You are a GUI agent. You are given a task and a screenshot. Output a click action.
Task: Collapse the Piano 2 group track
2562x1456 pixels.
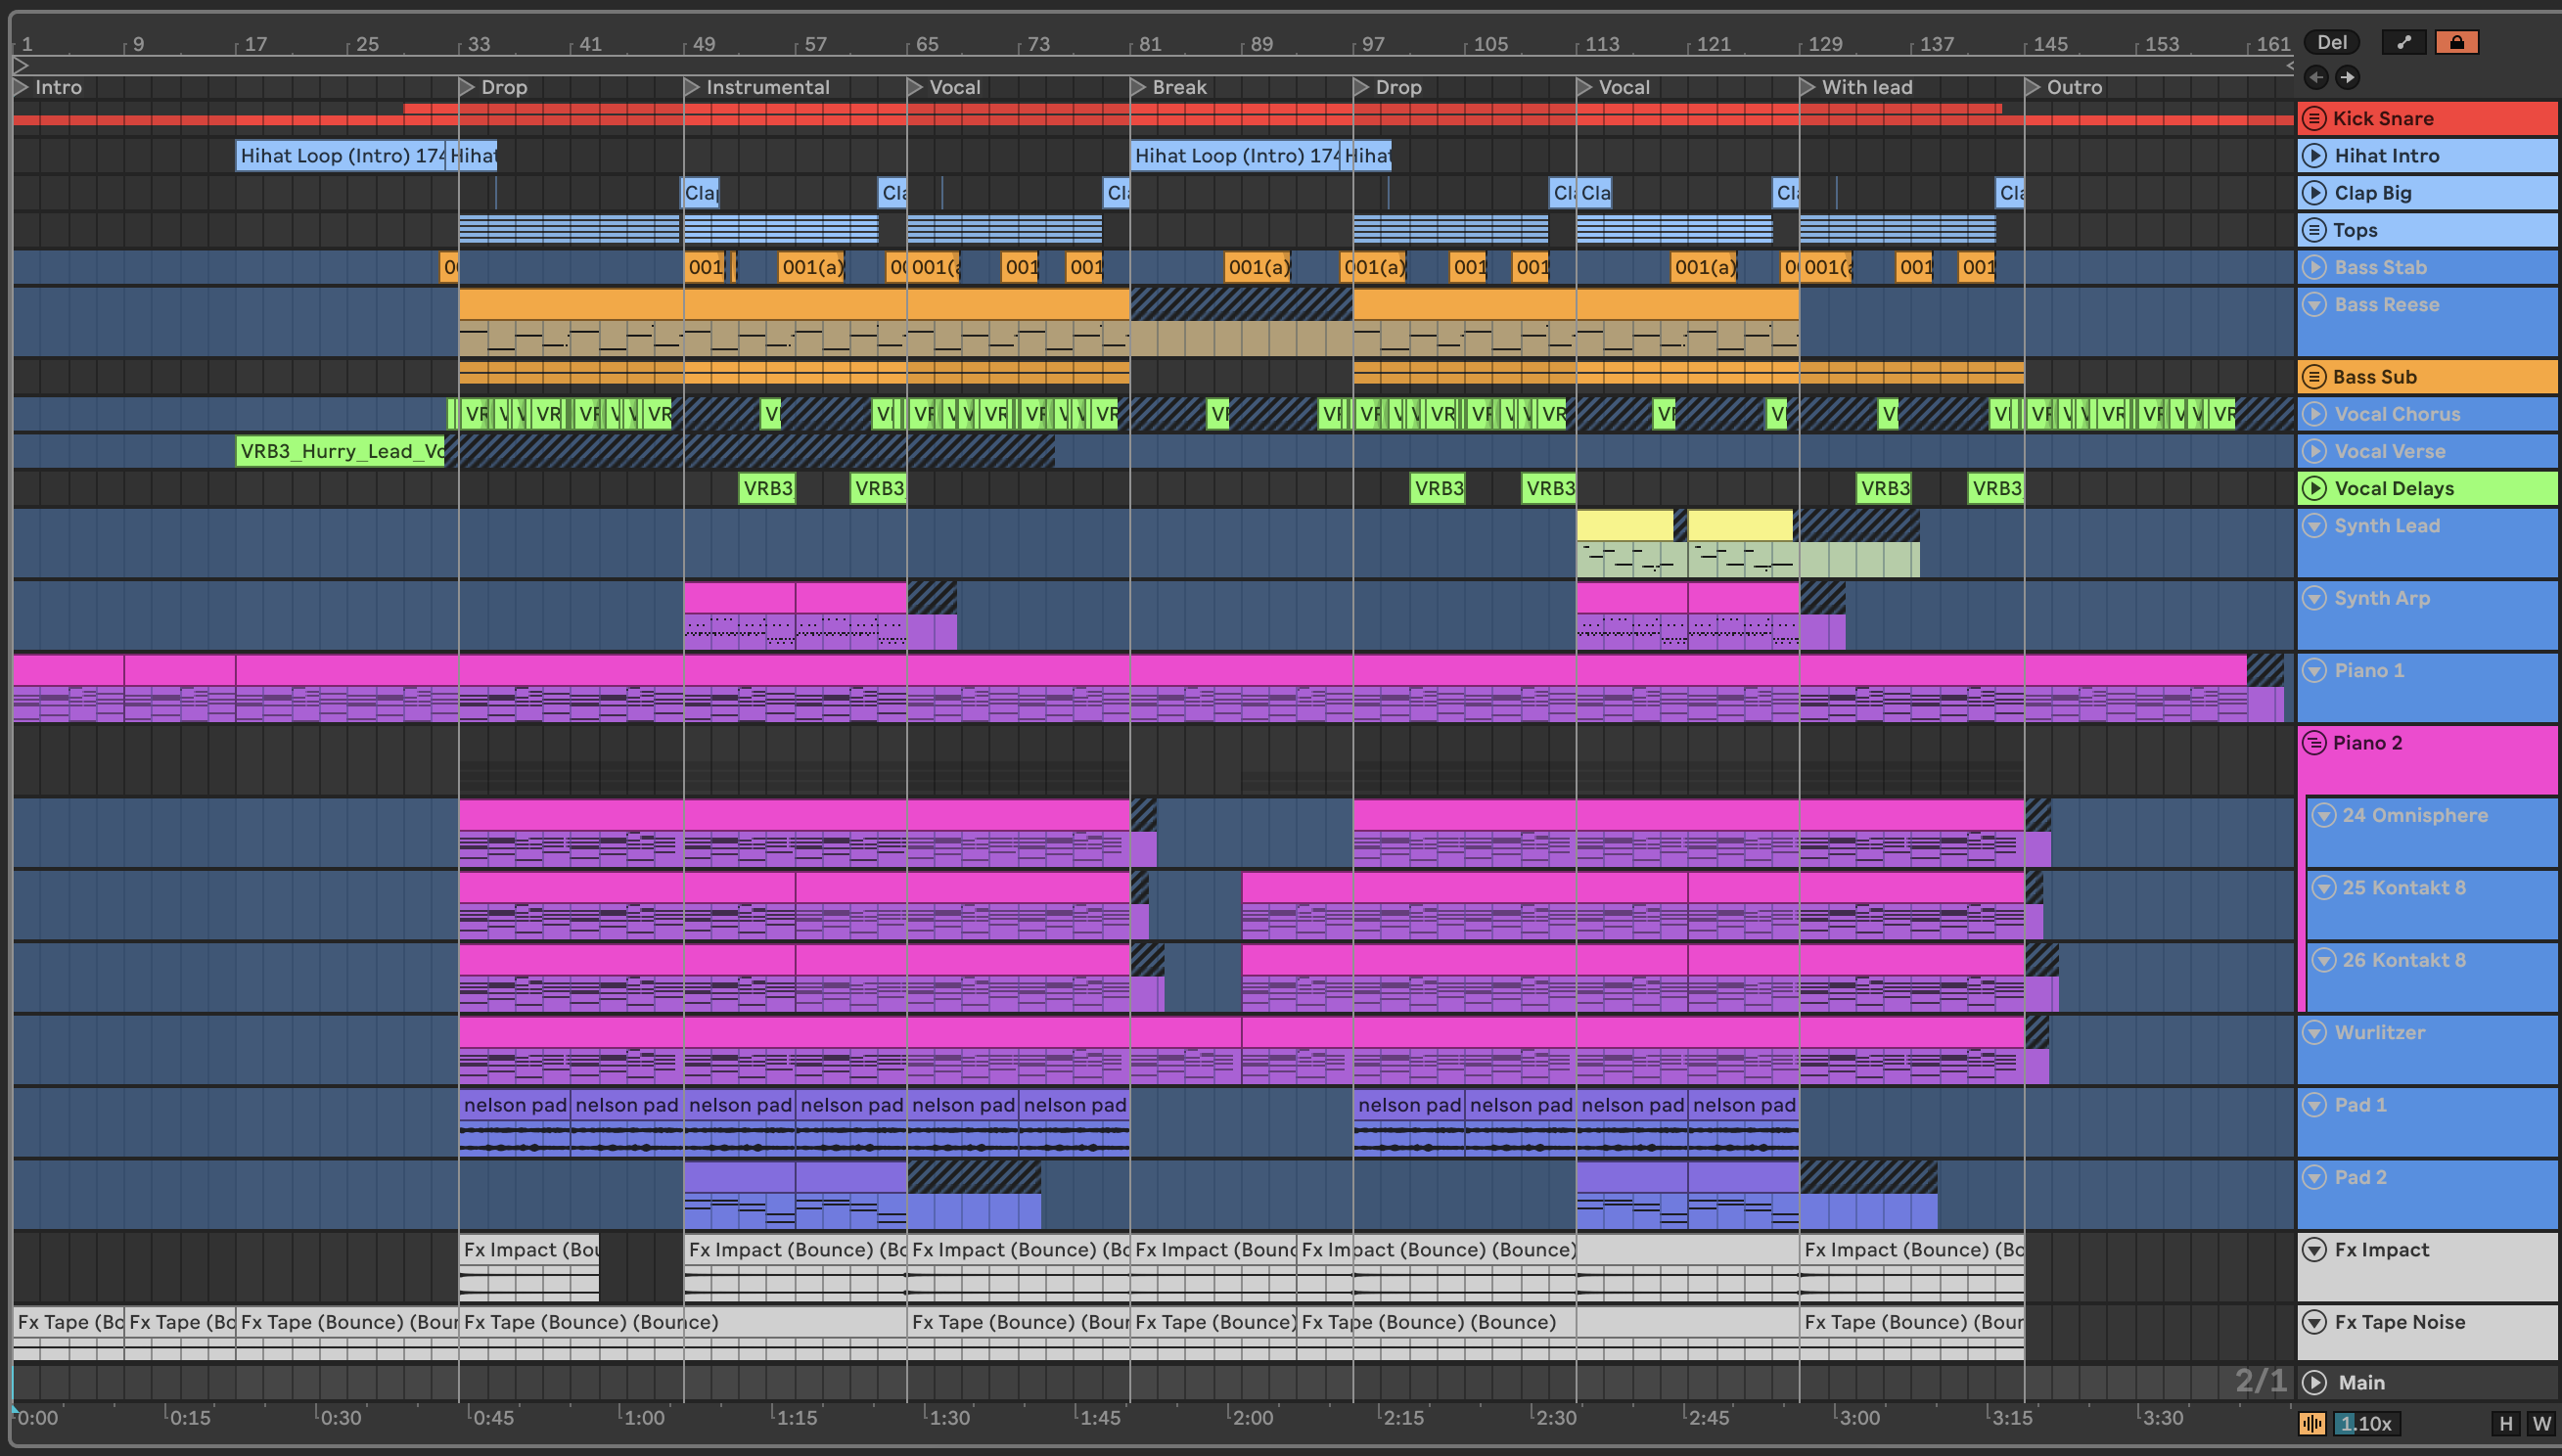2313,743
